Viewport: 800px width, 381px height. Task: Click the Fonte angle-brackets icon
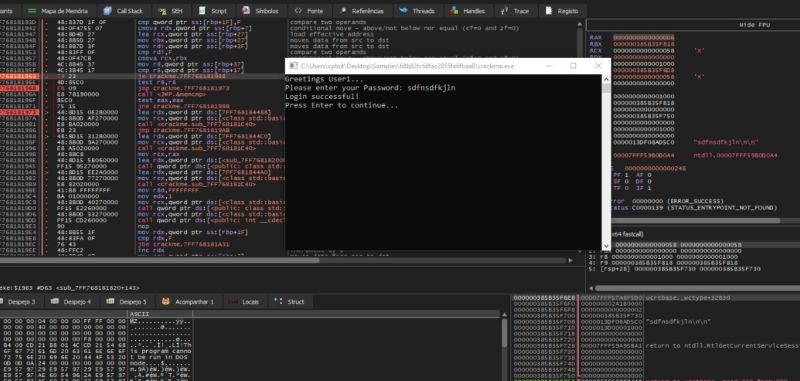pyautogui.click(x=298, y=11)
